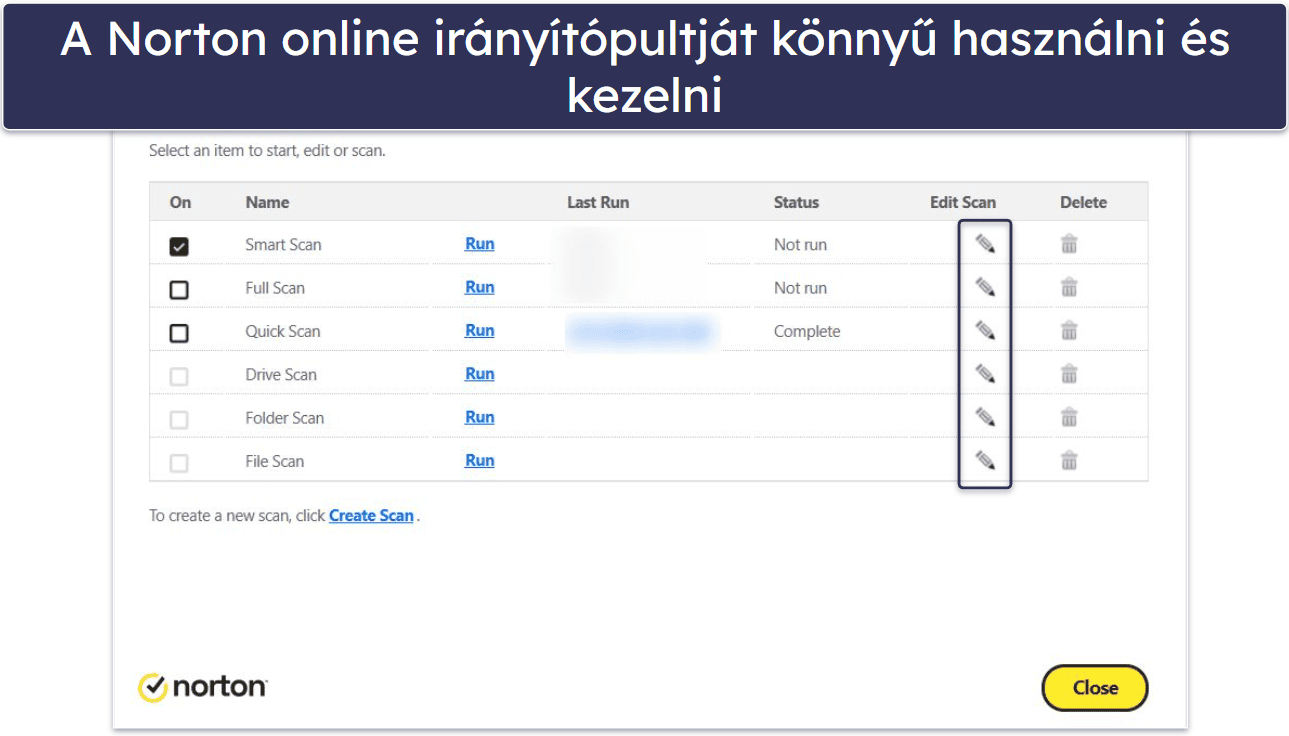The image size is (1289, 736).
Task: Run the Smart Scan
Action: click(x=480, y=244)
